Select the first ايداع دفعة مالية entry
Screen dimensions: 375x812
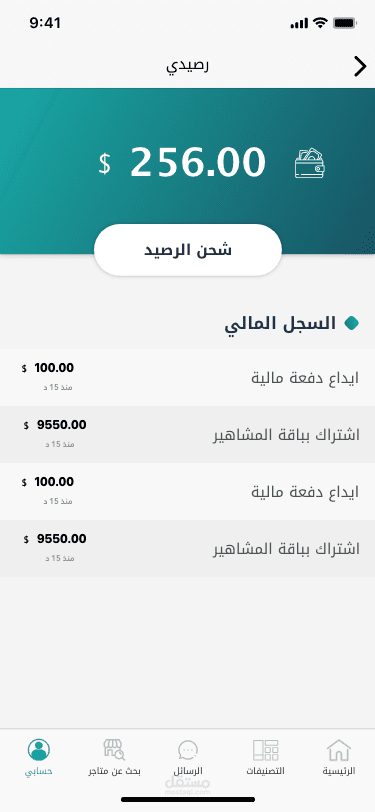click(188, 378)
